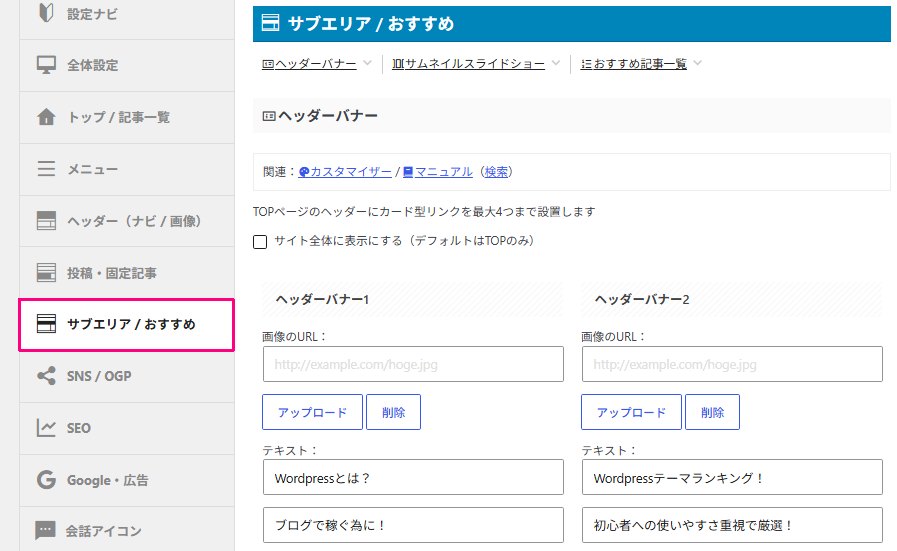
Task: Click アップロード button for ヘッダーバナー2
Action: coord(632,412)
